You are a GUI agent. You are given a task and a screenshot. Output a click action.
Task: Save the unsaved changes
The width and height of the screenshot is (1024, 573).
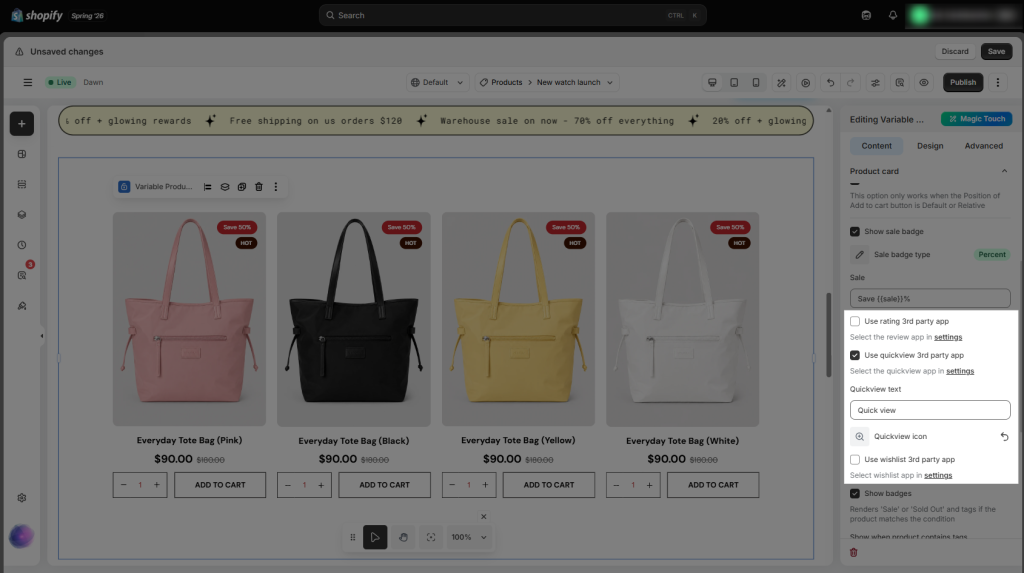tap(997, 52)
